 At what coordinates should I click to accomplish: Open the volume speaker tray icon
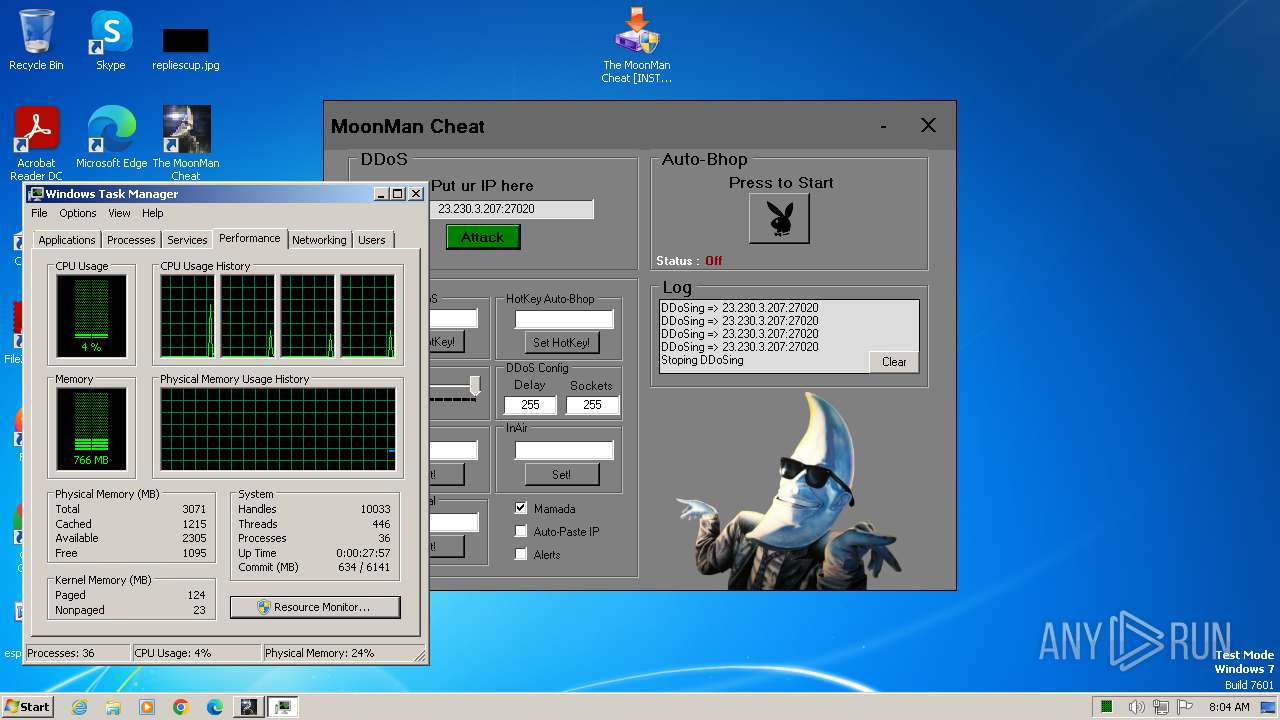coord(1137,707)
